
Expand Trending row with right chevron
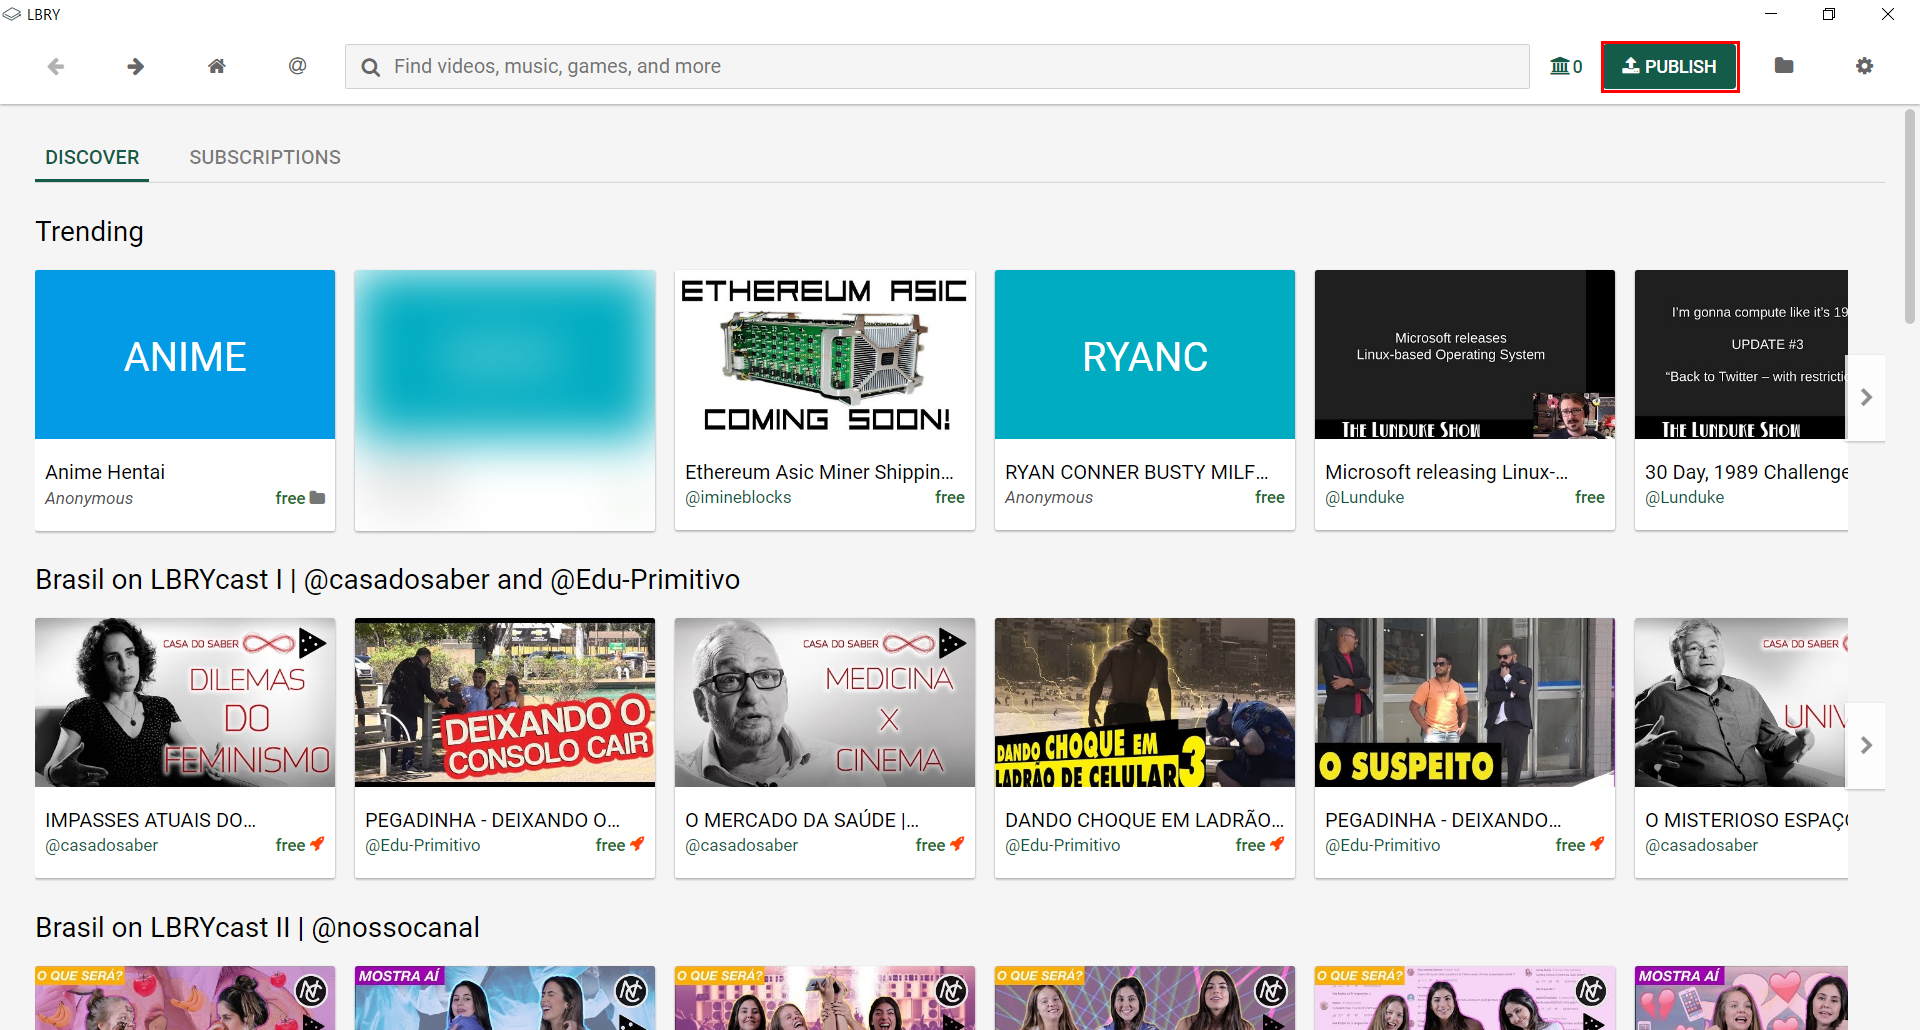(x=1866, y=397)
